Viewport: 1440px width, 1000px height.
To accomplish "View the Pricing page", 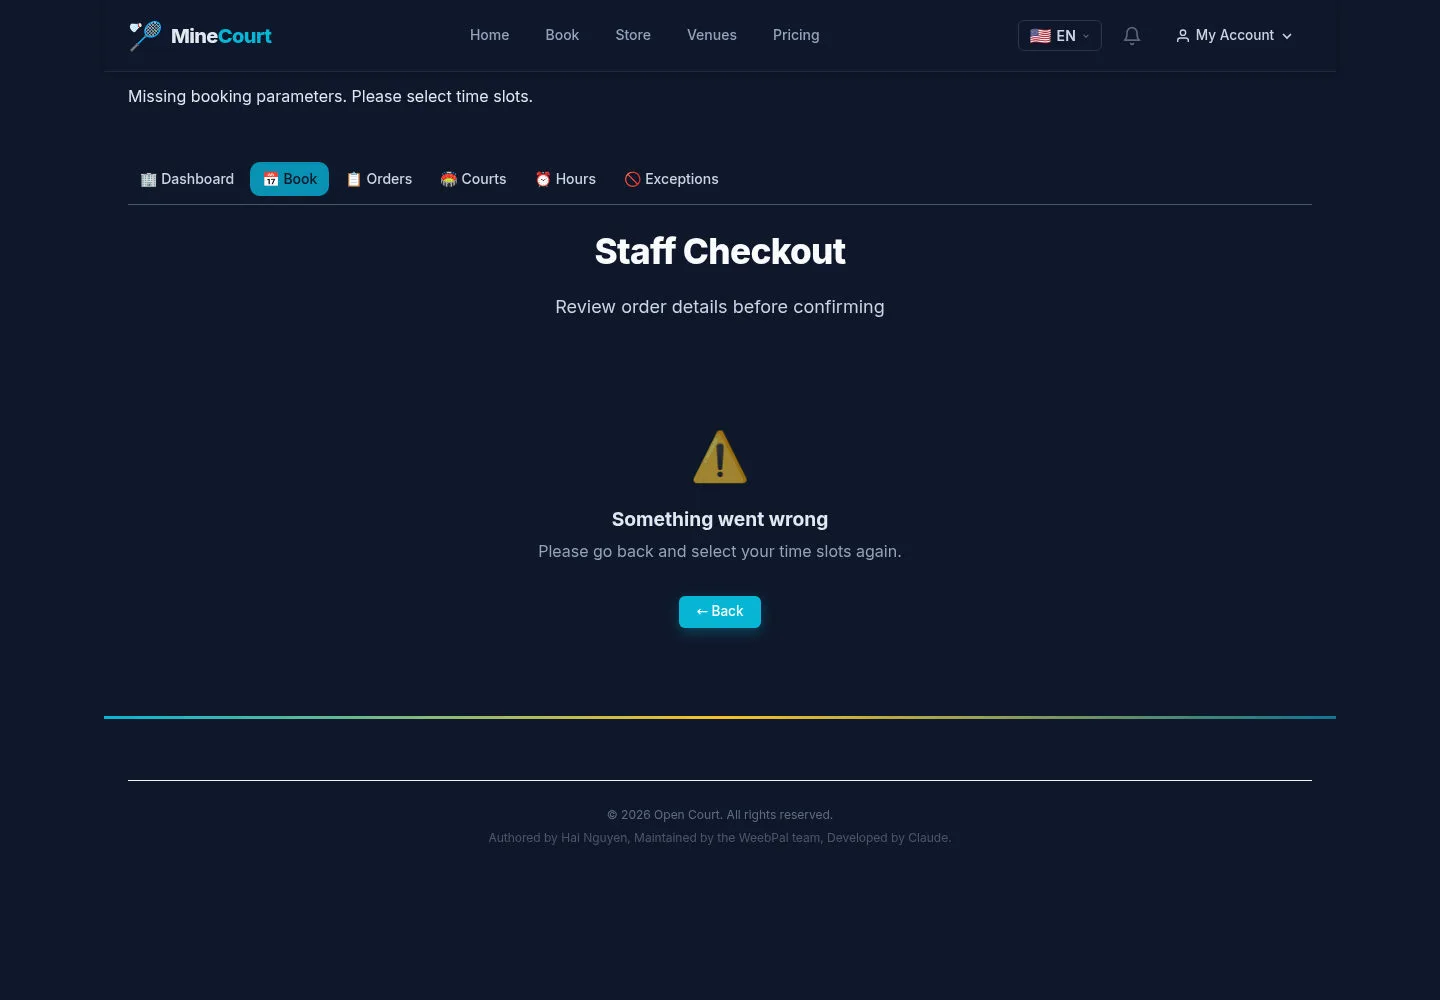I will point(796,35).
